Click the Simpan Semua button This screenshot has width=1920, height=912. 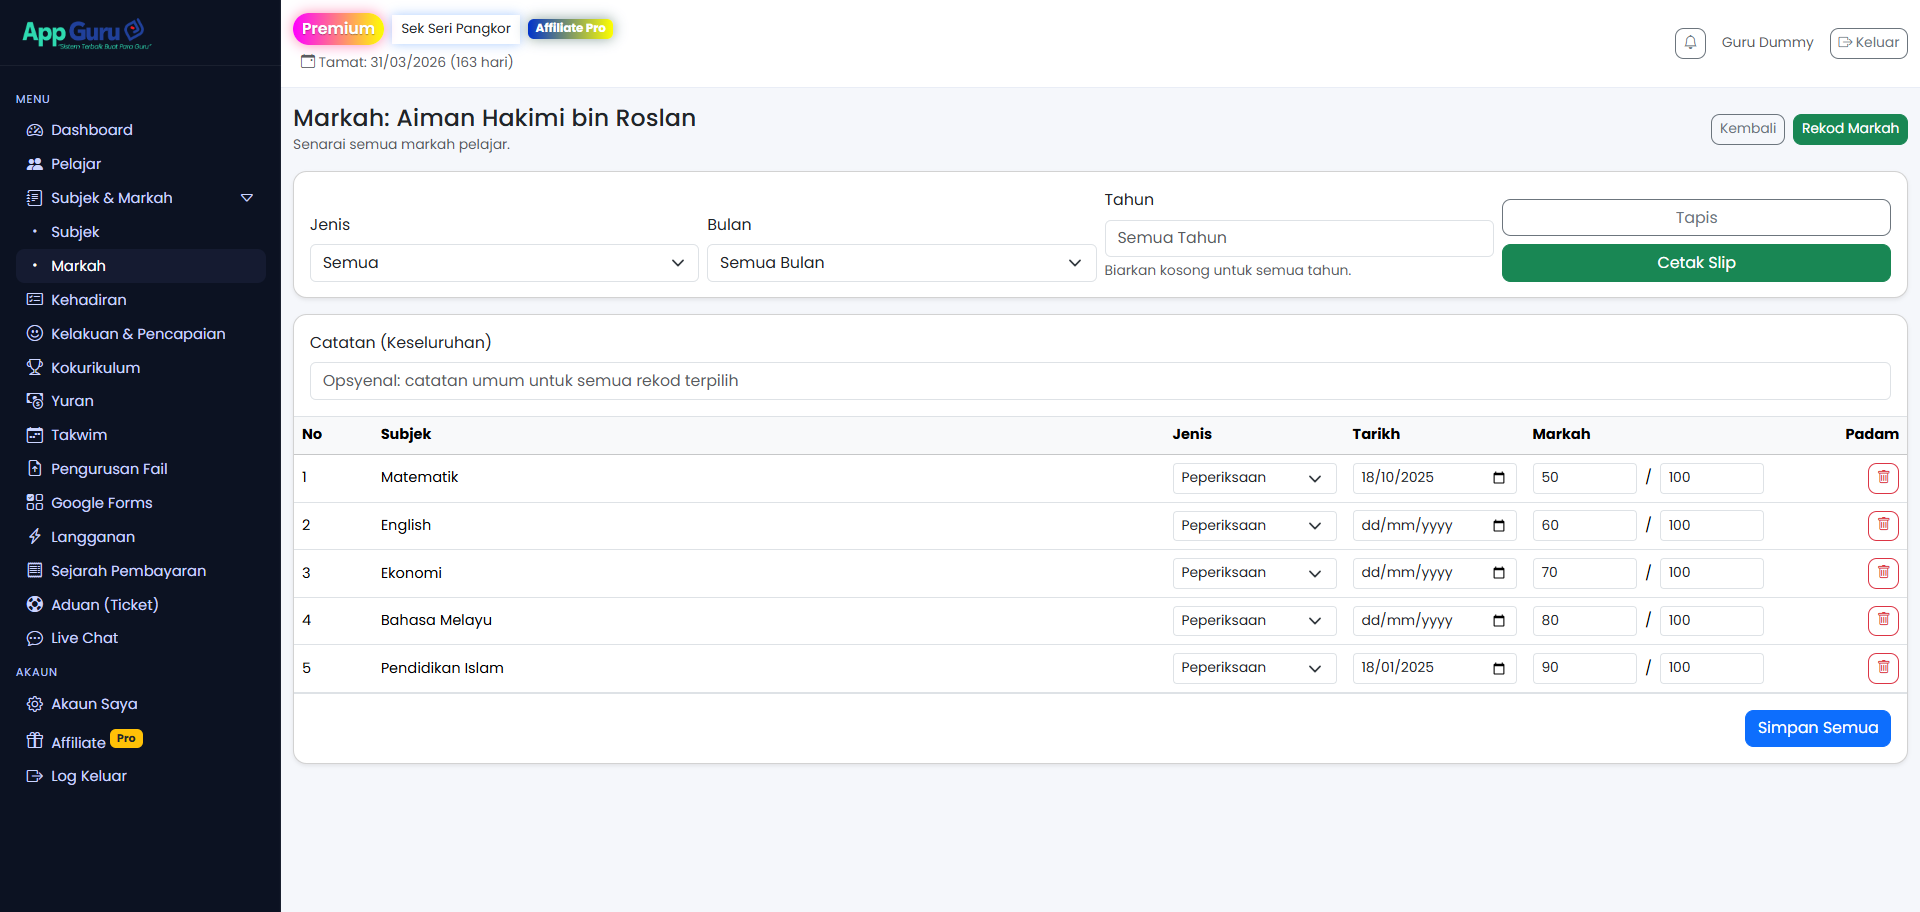(x=1816, y=728)
